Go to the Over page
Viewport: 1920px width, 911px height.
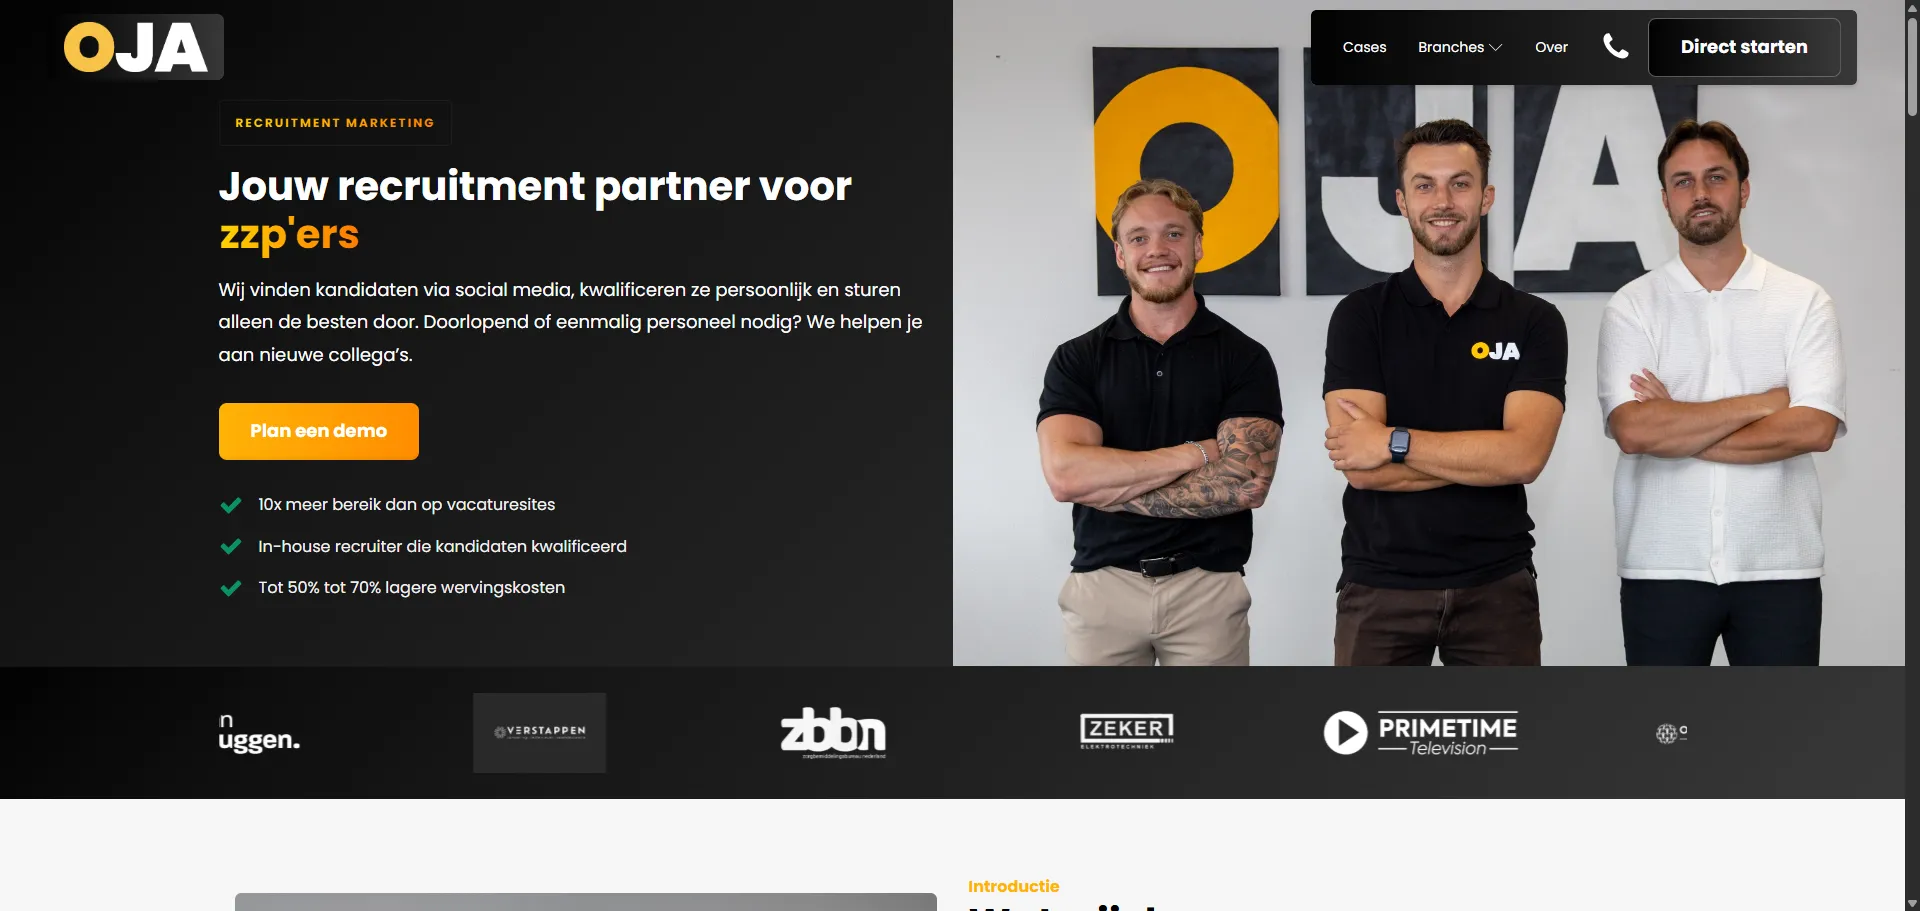point(1551,47)
